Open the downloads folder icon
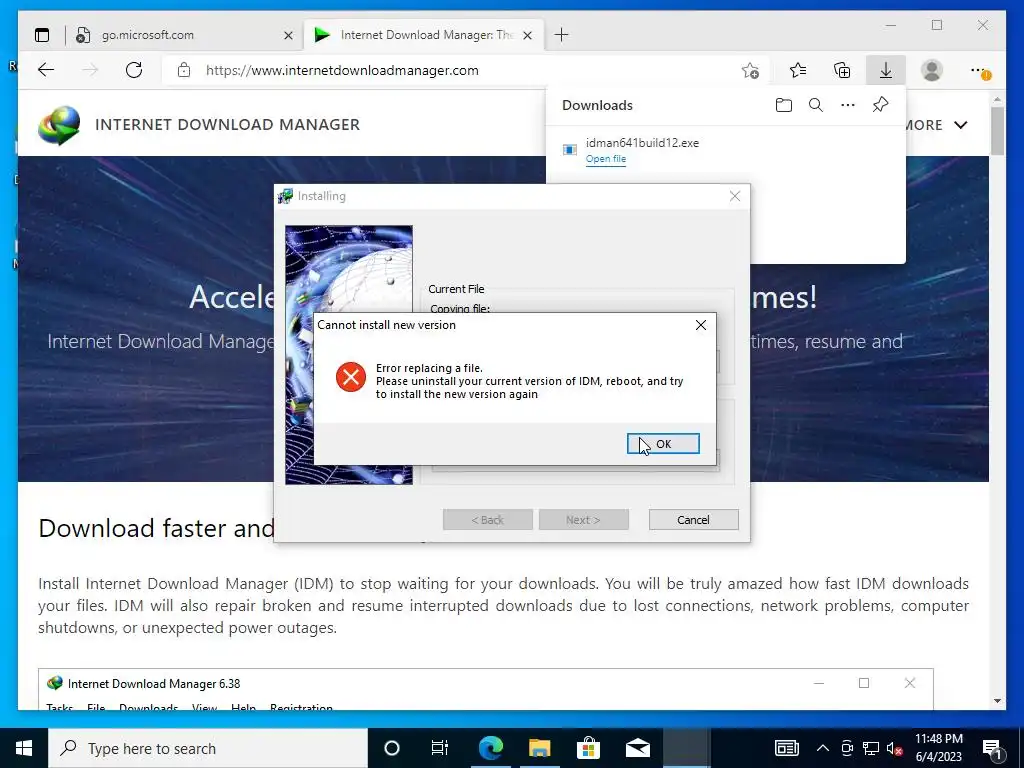Viewport: 1024px width, 768px height. 784,105
